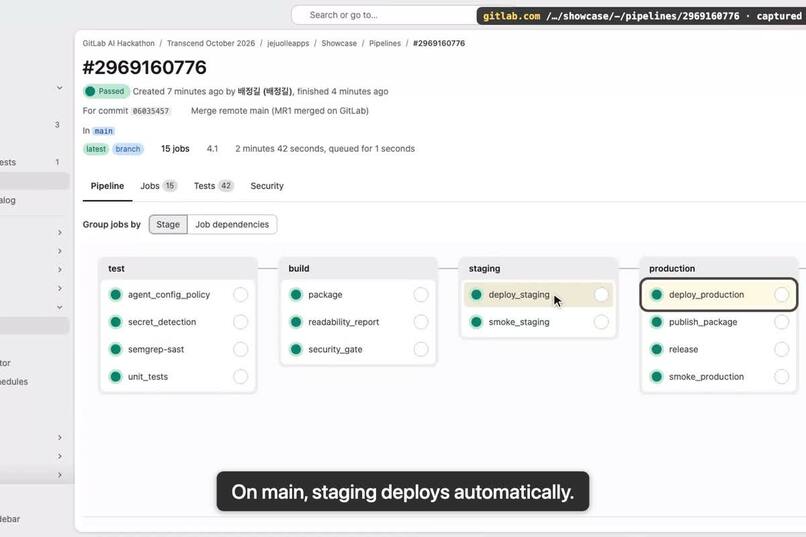The width and height of the screenshot is (806, 537).
Task: Click the deploy_production job status icon
Action: (656, 294)
